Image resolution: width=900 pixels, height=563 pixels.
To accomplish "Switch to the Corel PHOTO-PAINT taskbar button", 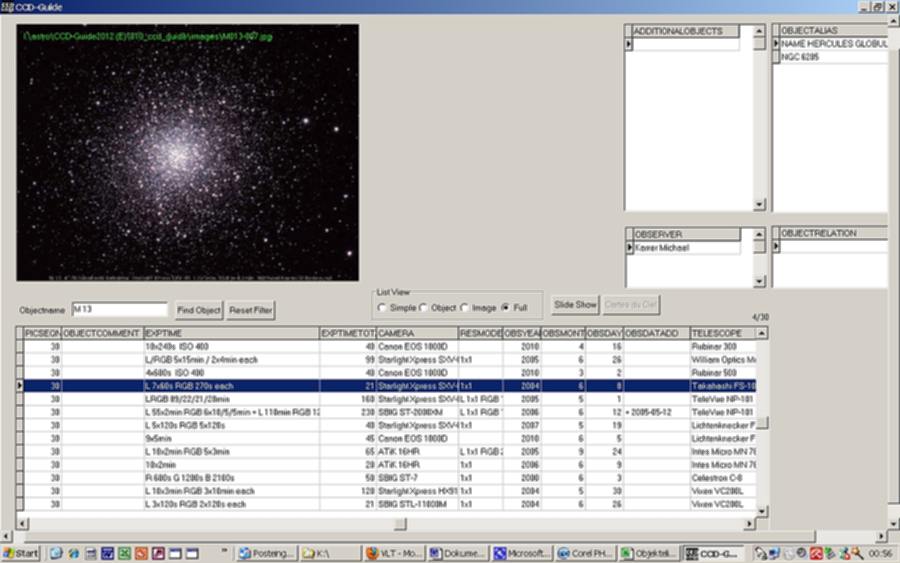I will pos(584,553).
